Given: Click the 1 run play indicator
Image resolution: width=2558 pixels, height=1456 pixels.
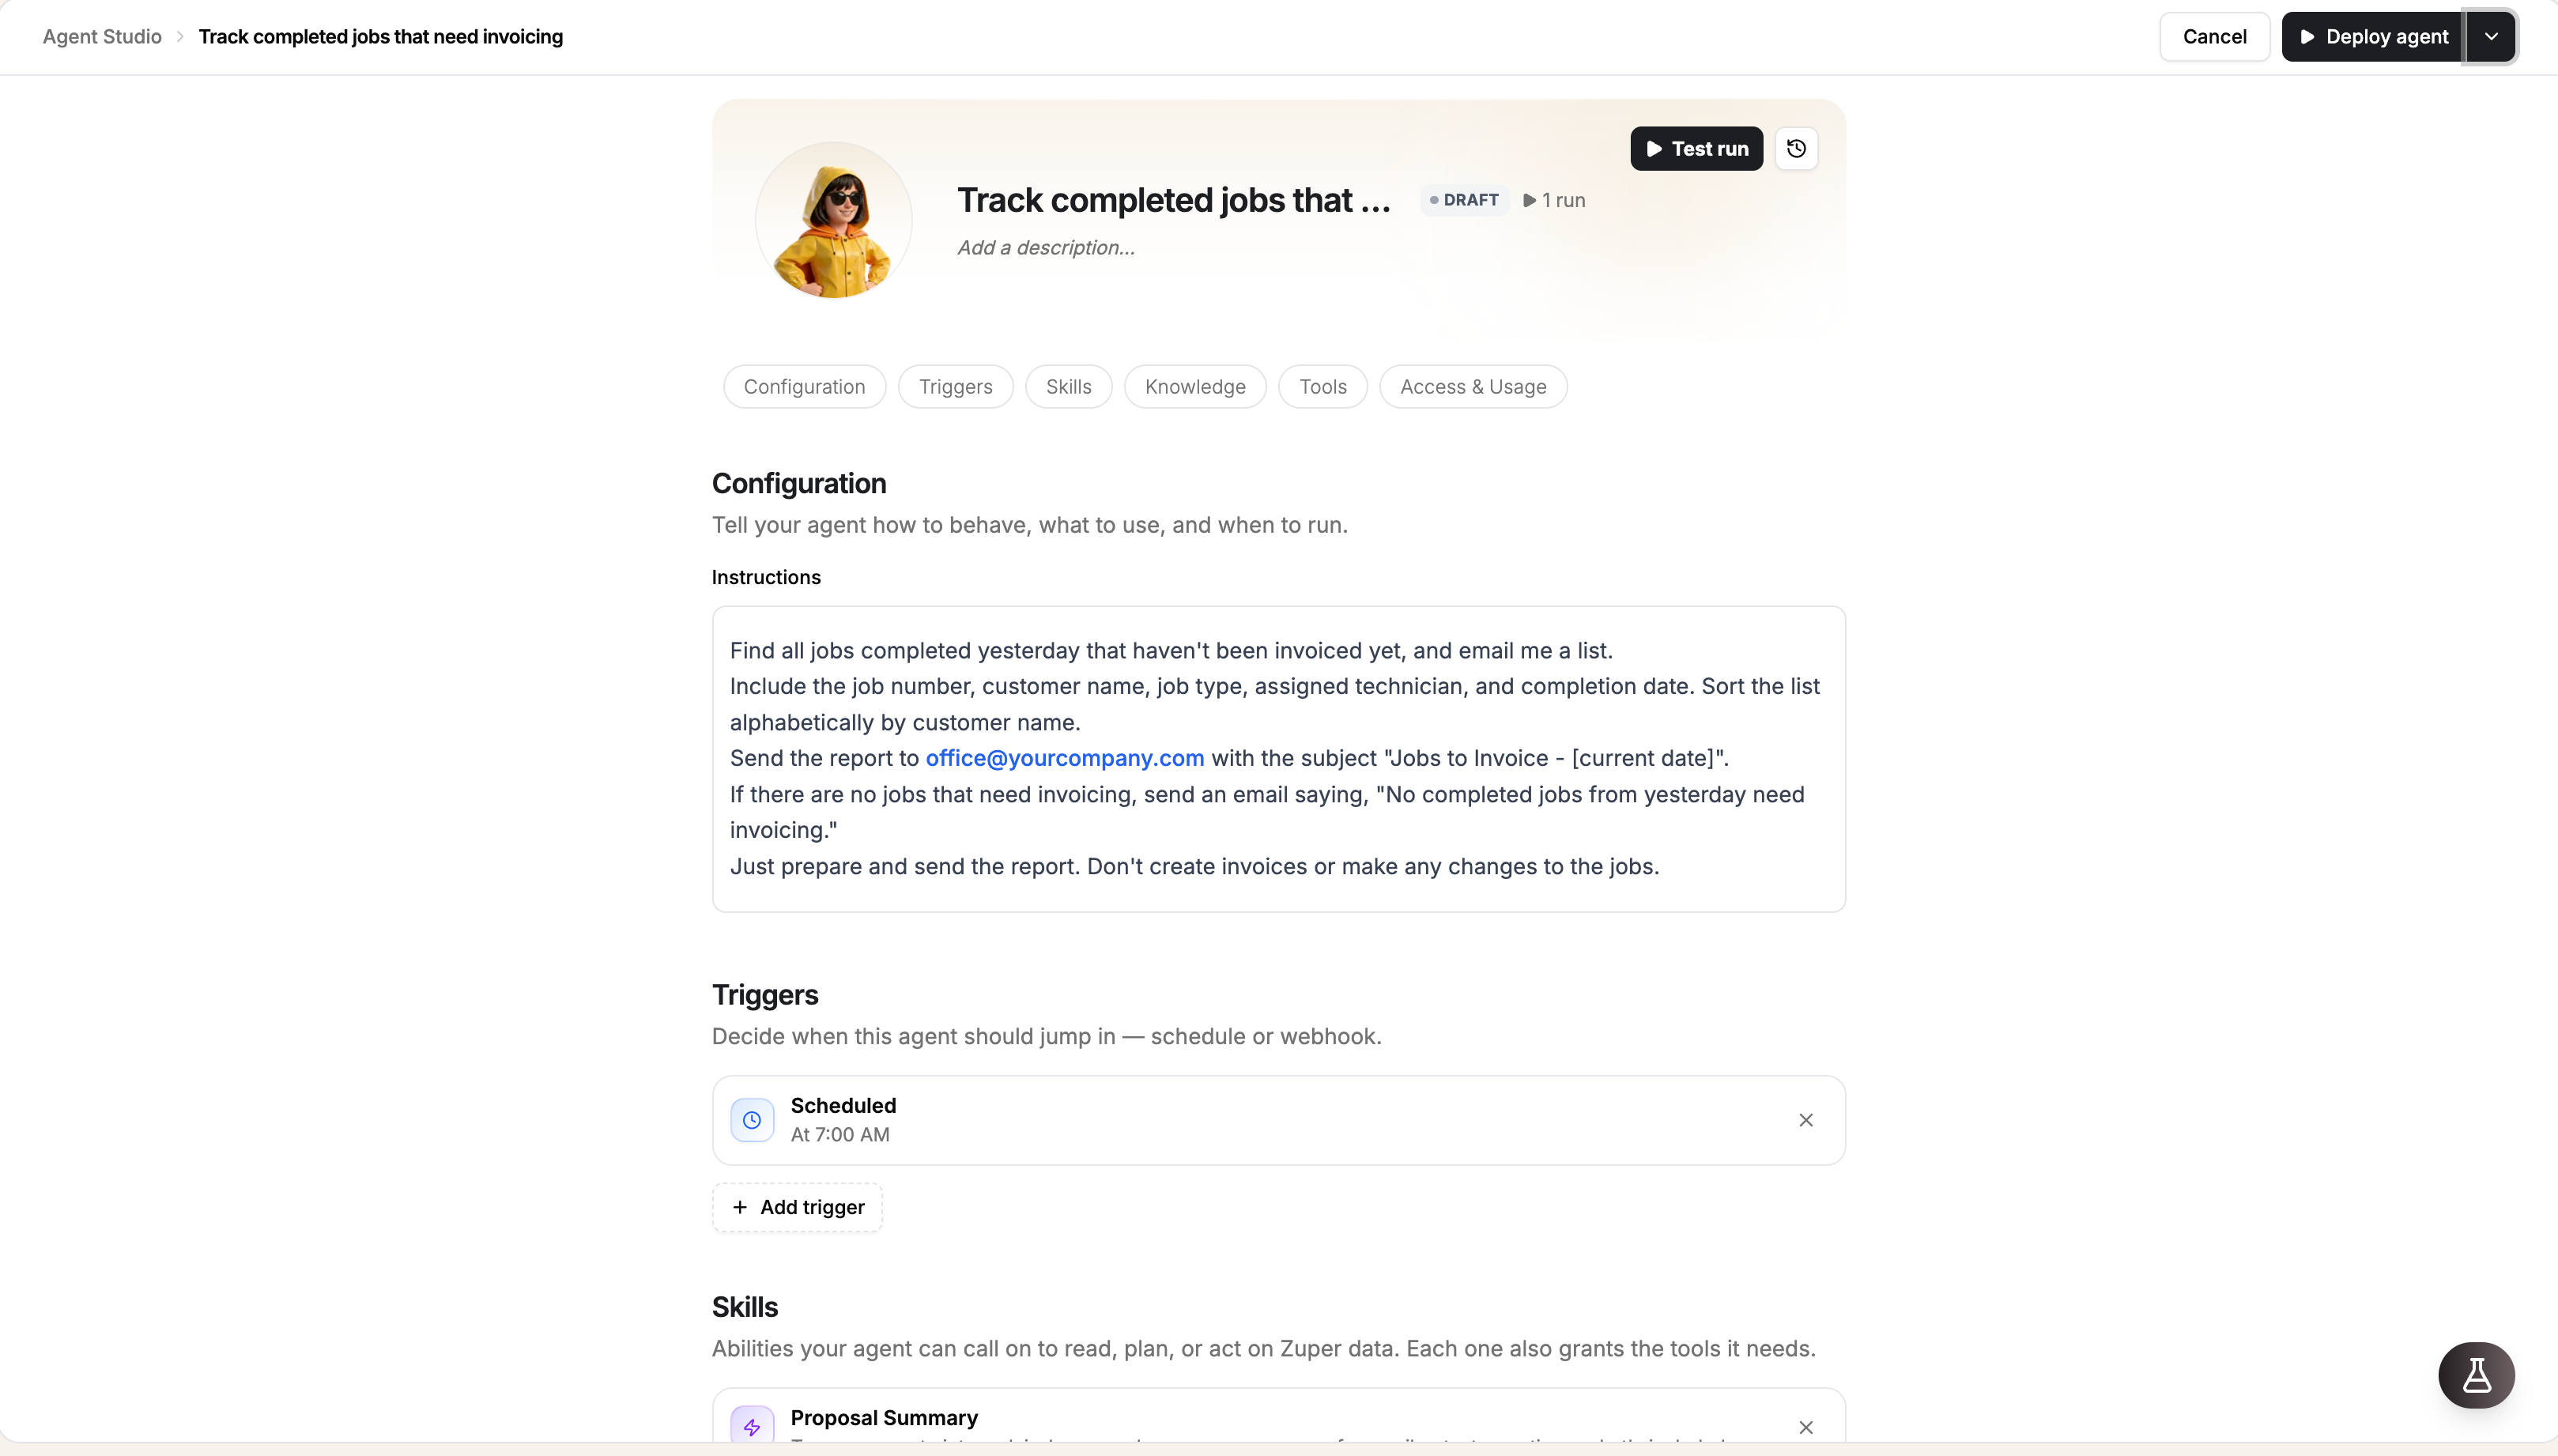Looking at the screenshot, I should pos(1554,200).
